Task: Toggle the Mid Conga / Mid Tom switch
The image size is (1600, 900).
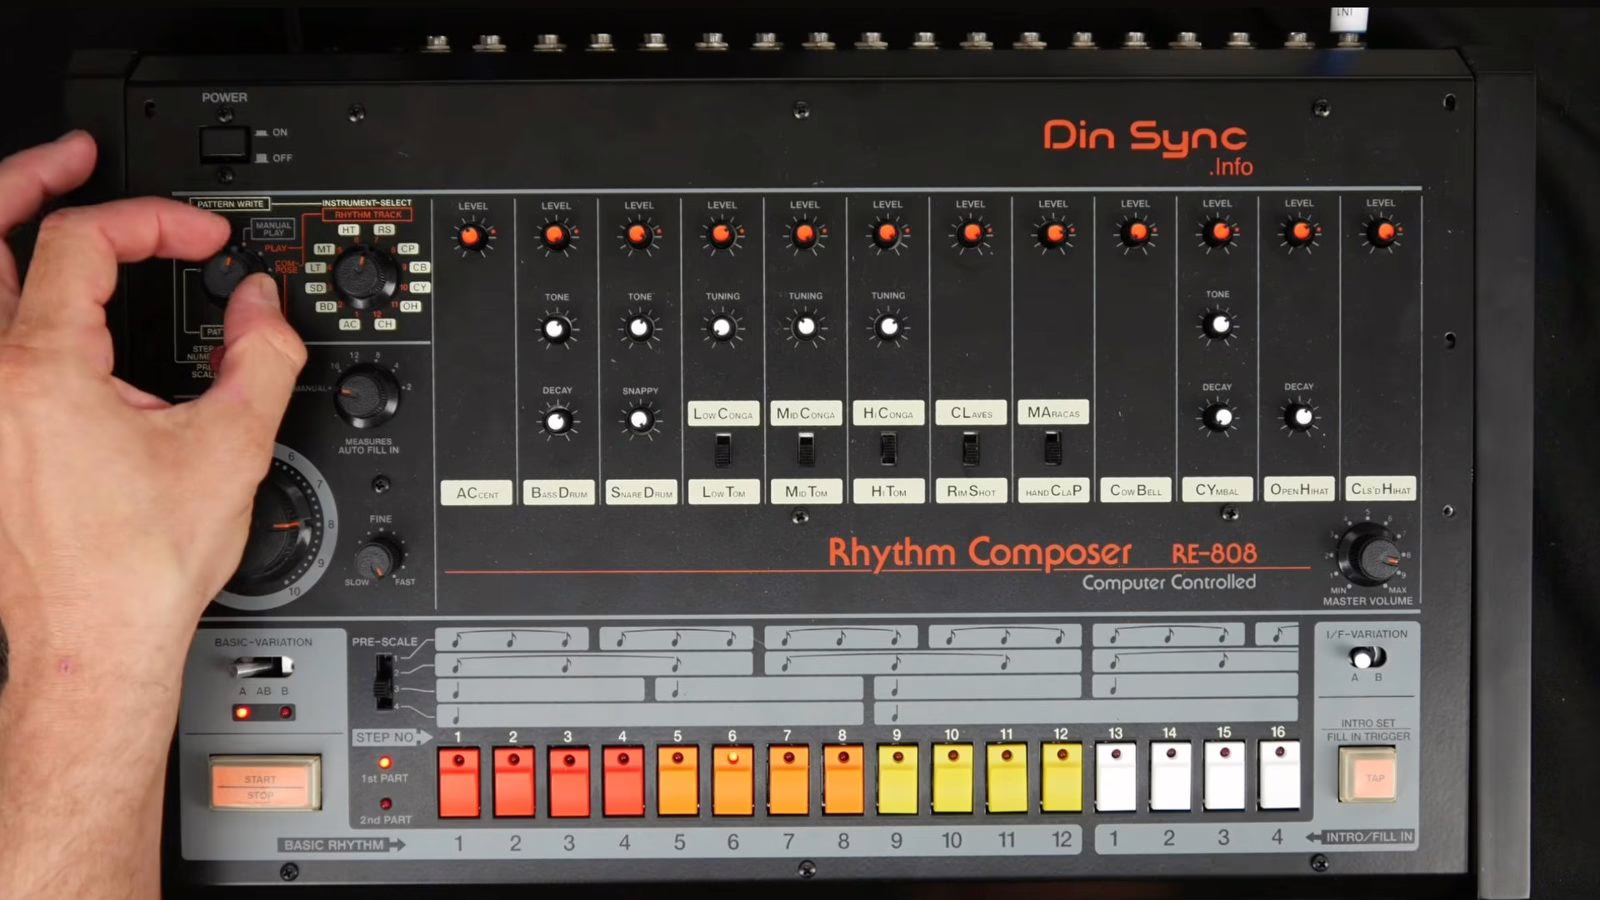Action: click(x=806, y=450)
